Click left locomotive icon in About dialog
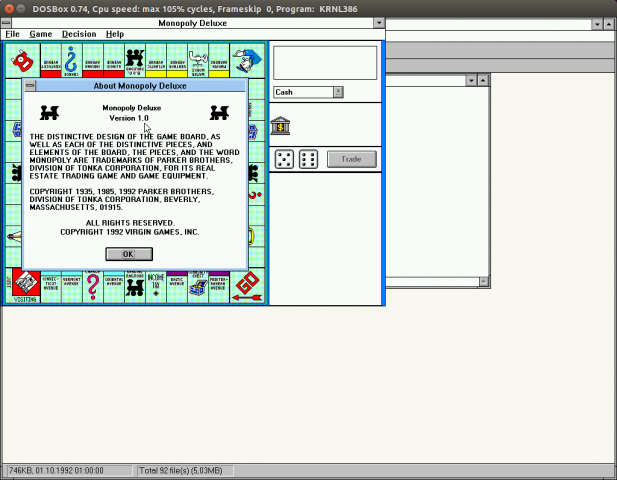 [x=50, y=113]
